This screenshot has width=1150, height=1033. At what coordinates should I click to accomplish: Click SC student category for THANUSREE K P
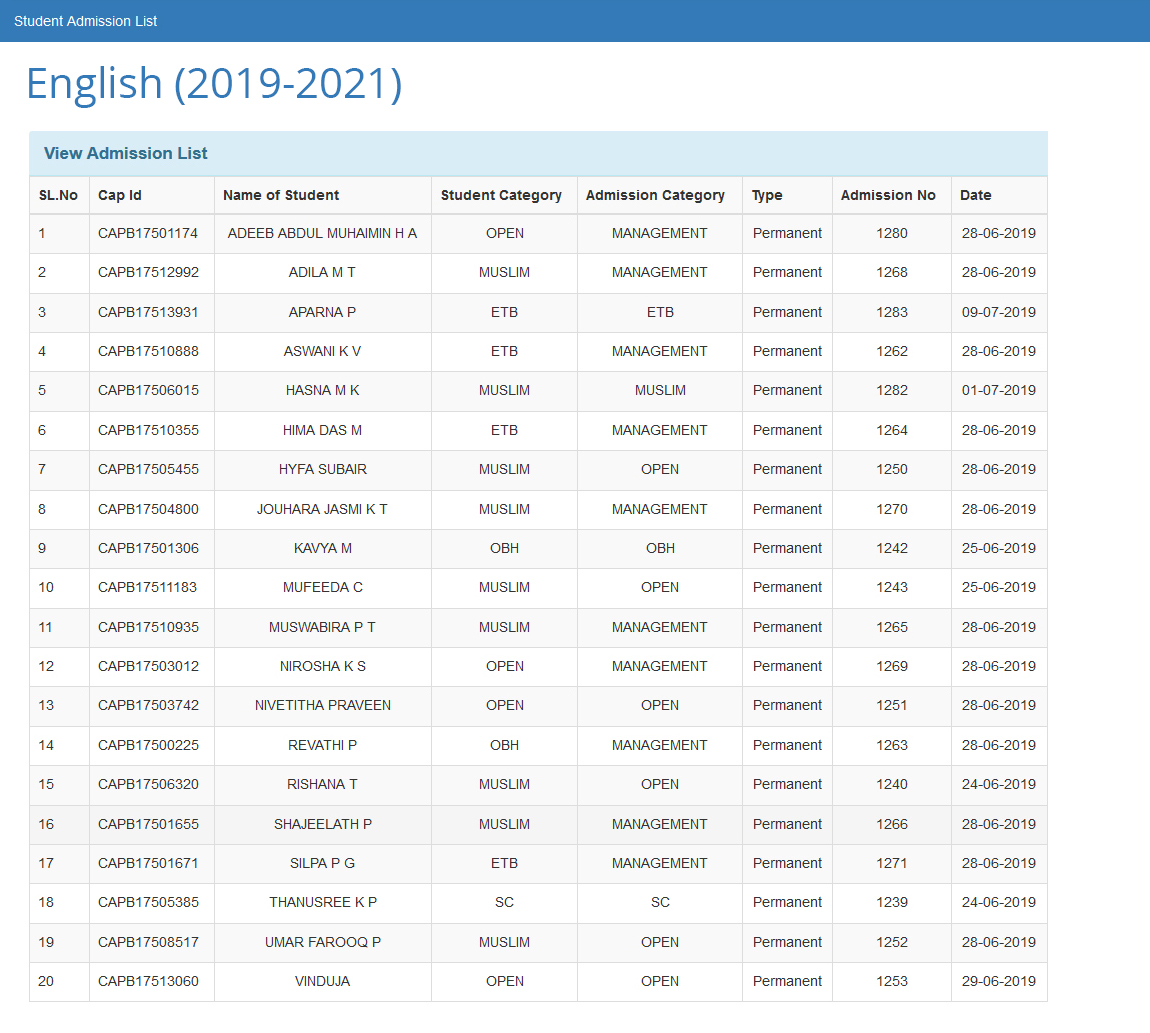tap(504, 902)
